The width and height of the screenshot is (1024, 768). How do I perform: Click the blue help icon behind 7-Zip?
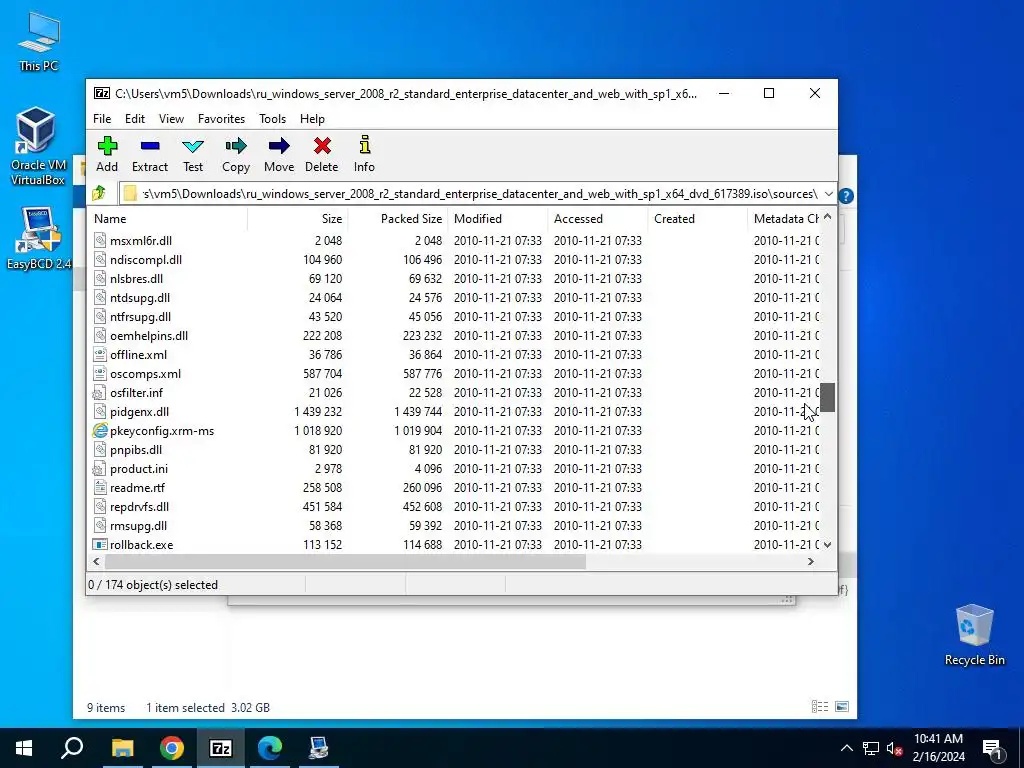(846, 195)
